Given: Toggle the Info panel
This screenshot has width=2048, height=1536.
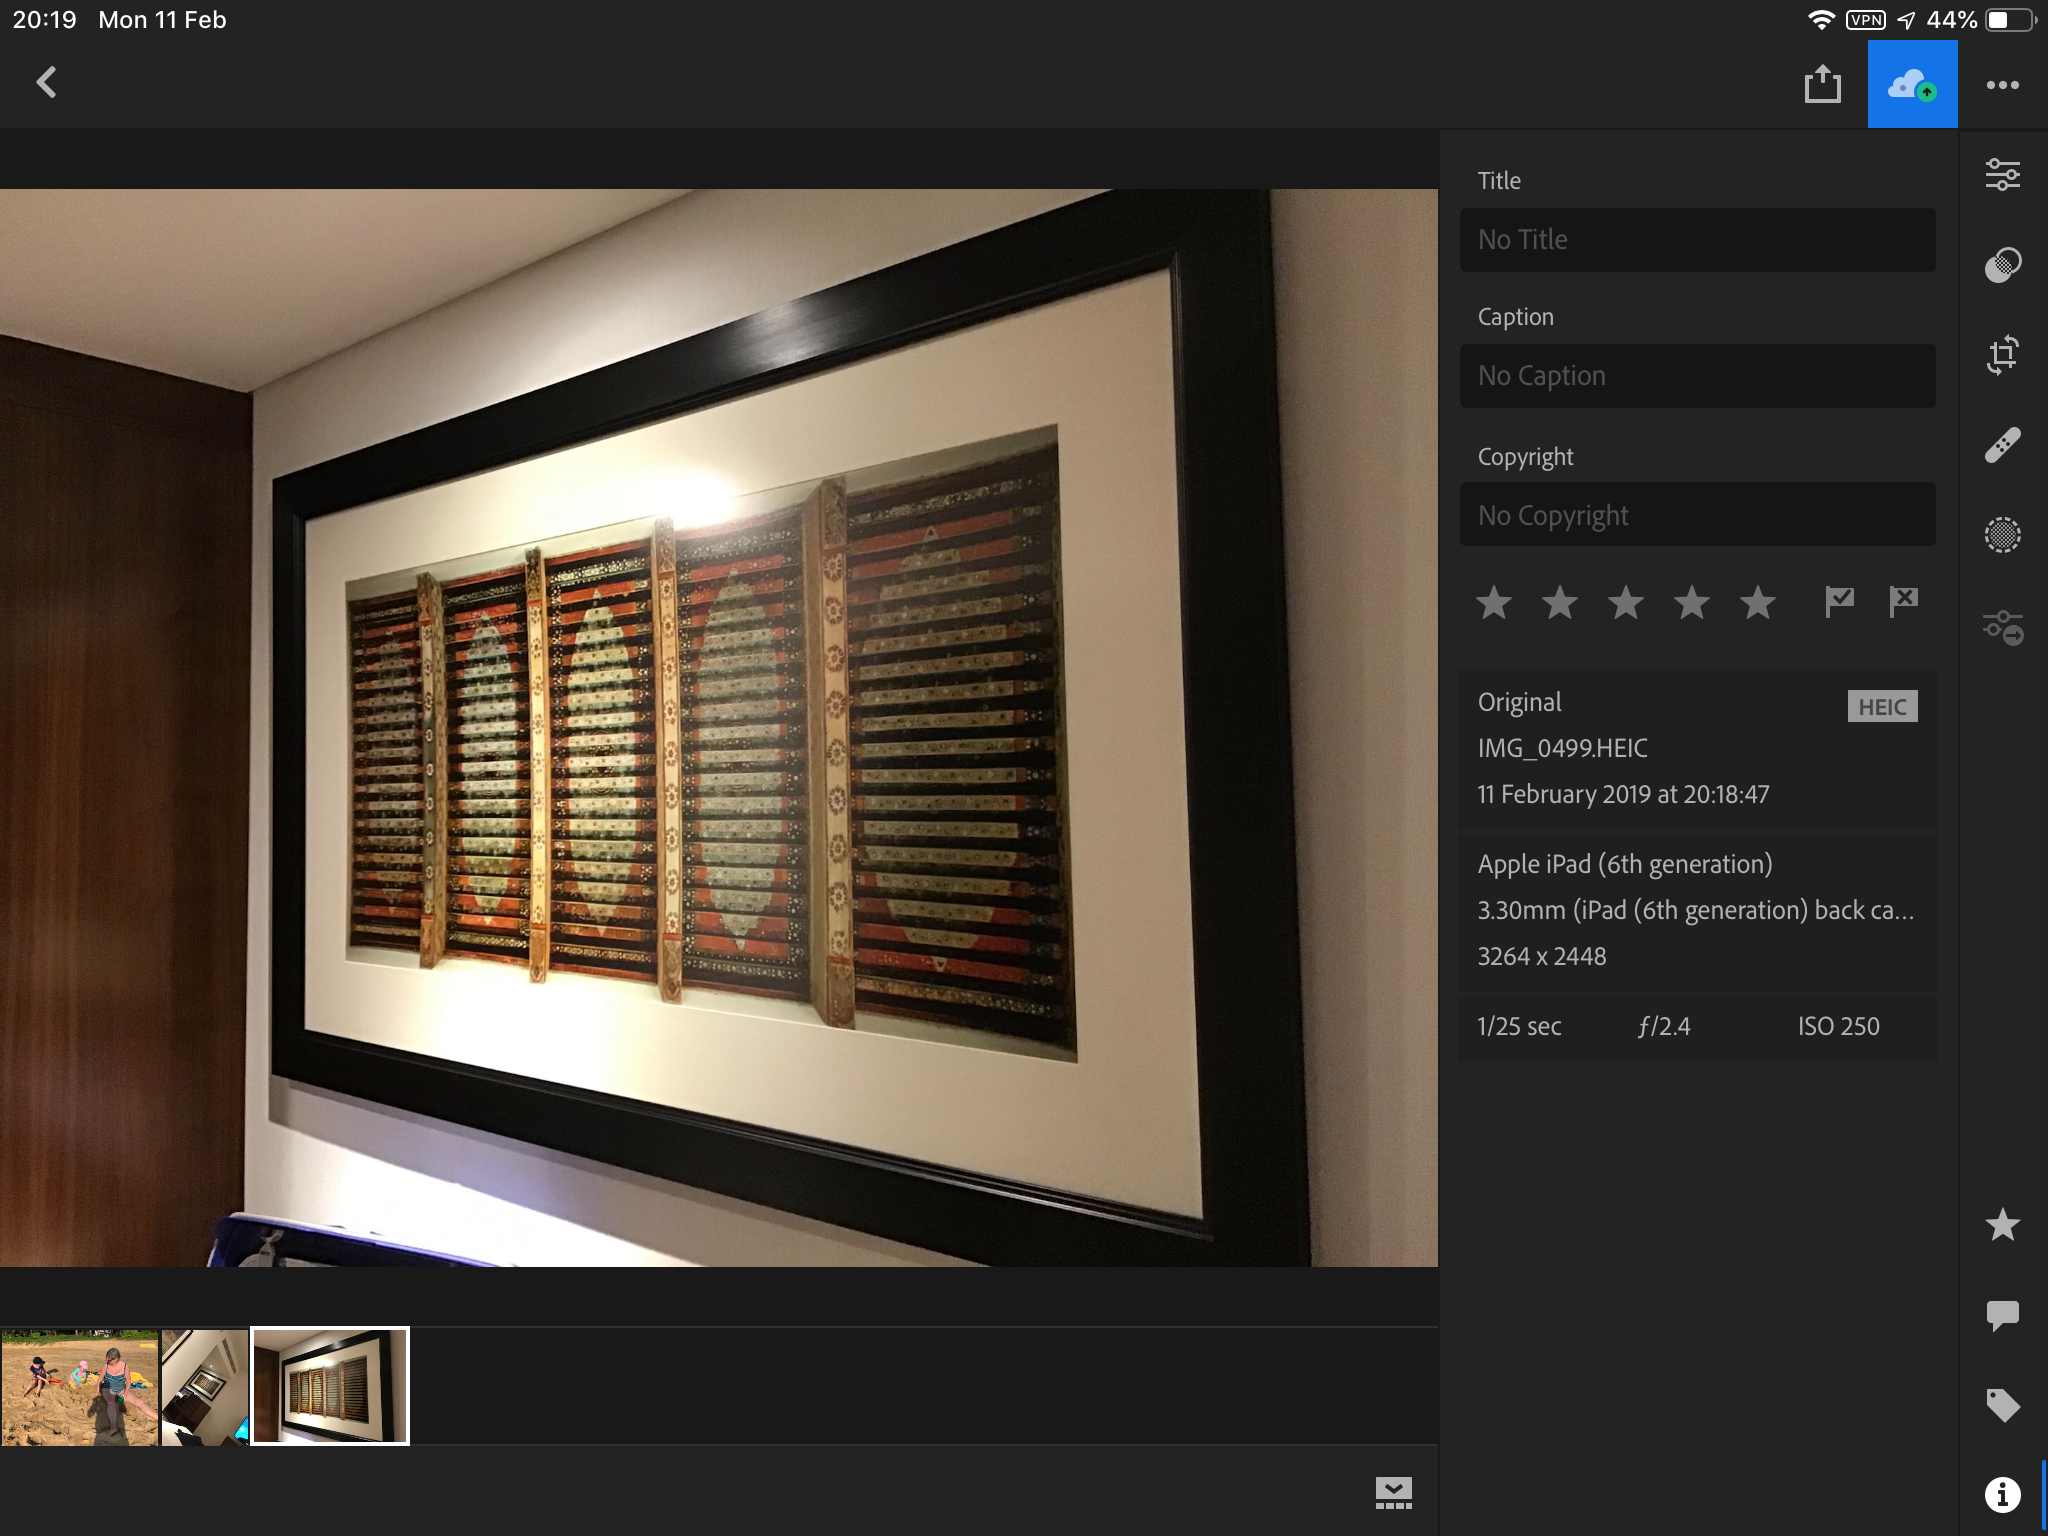Looking at the screenshot, I should pyautogui.click(x=2002, y=1495).
